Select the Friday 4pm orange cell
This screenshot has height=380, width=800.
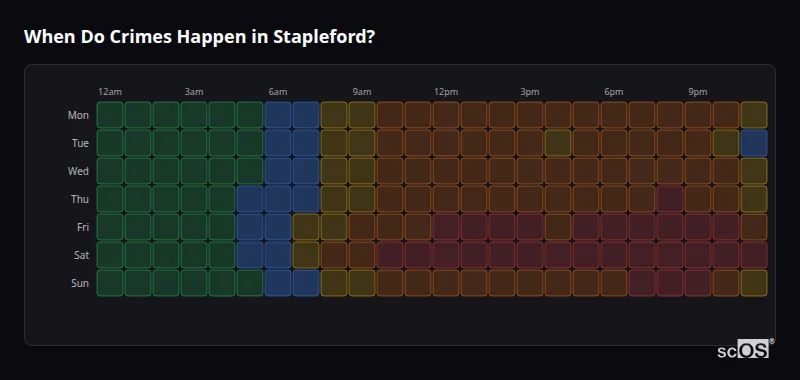(558, 227)
